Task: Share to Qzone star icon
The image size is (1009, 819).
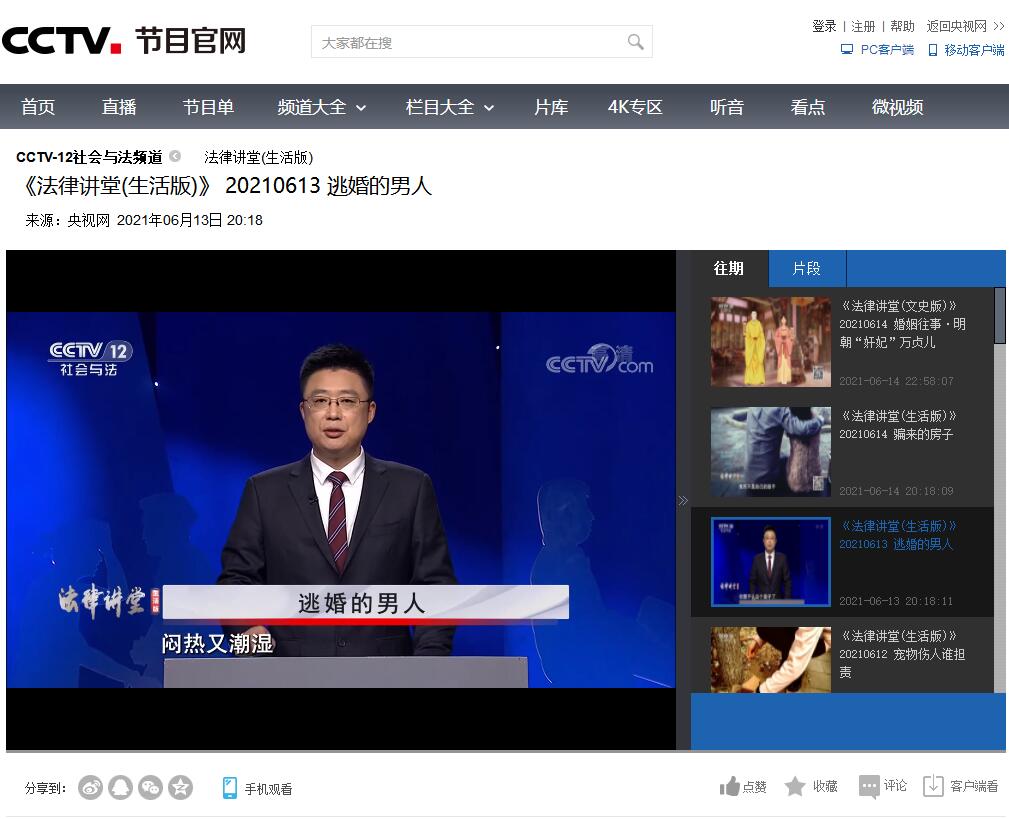Action: coord(180,788)
